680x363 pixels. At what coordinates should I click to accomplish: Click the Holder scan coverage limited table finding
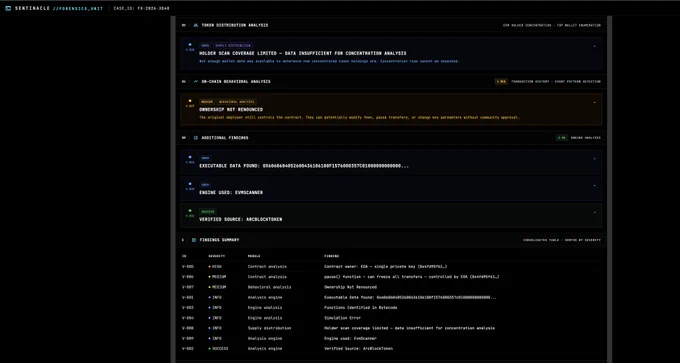[x=409, y=328]
